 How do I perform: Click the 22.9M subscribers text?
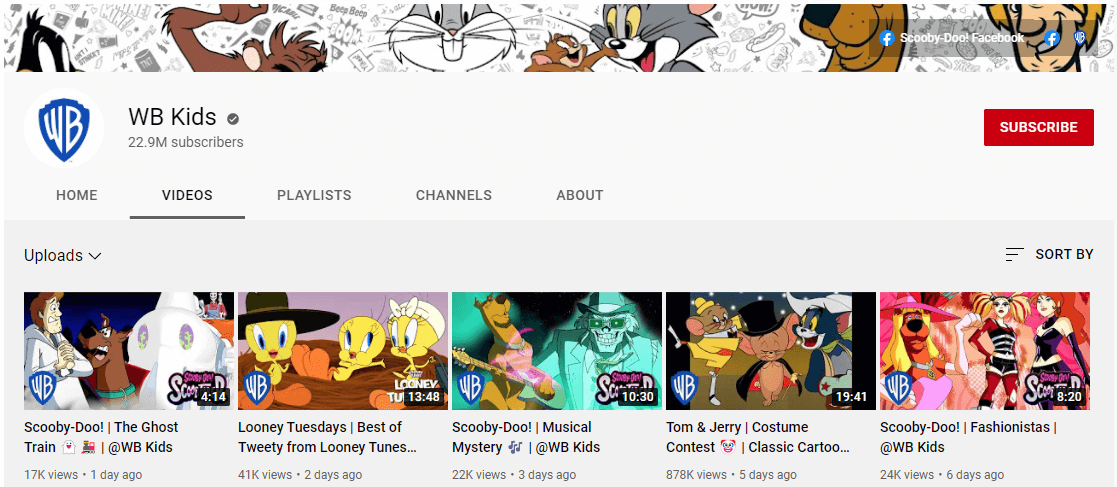[186, 142]
